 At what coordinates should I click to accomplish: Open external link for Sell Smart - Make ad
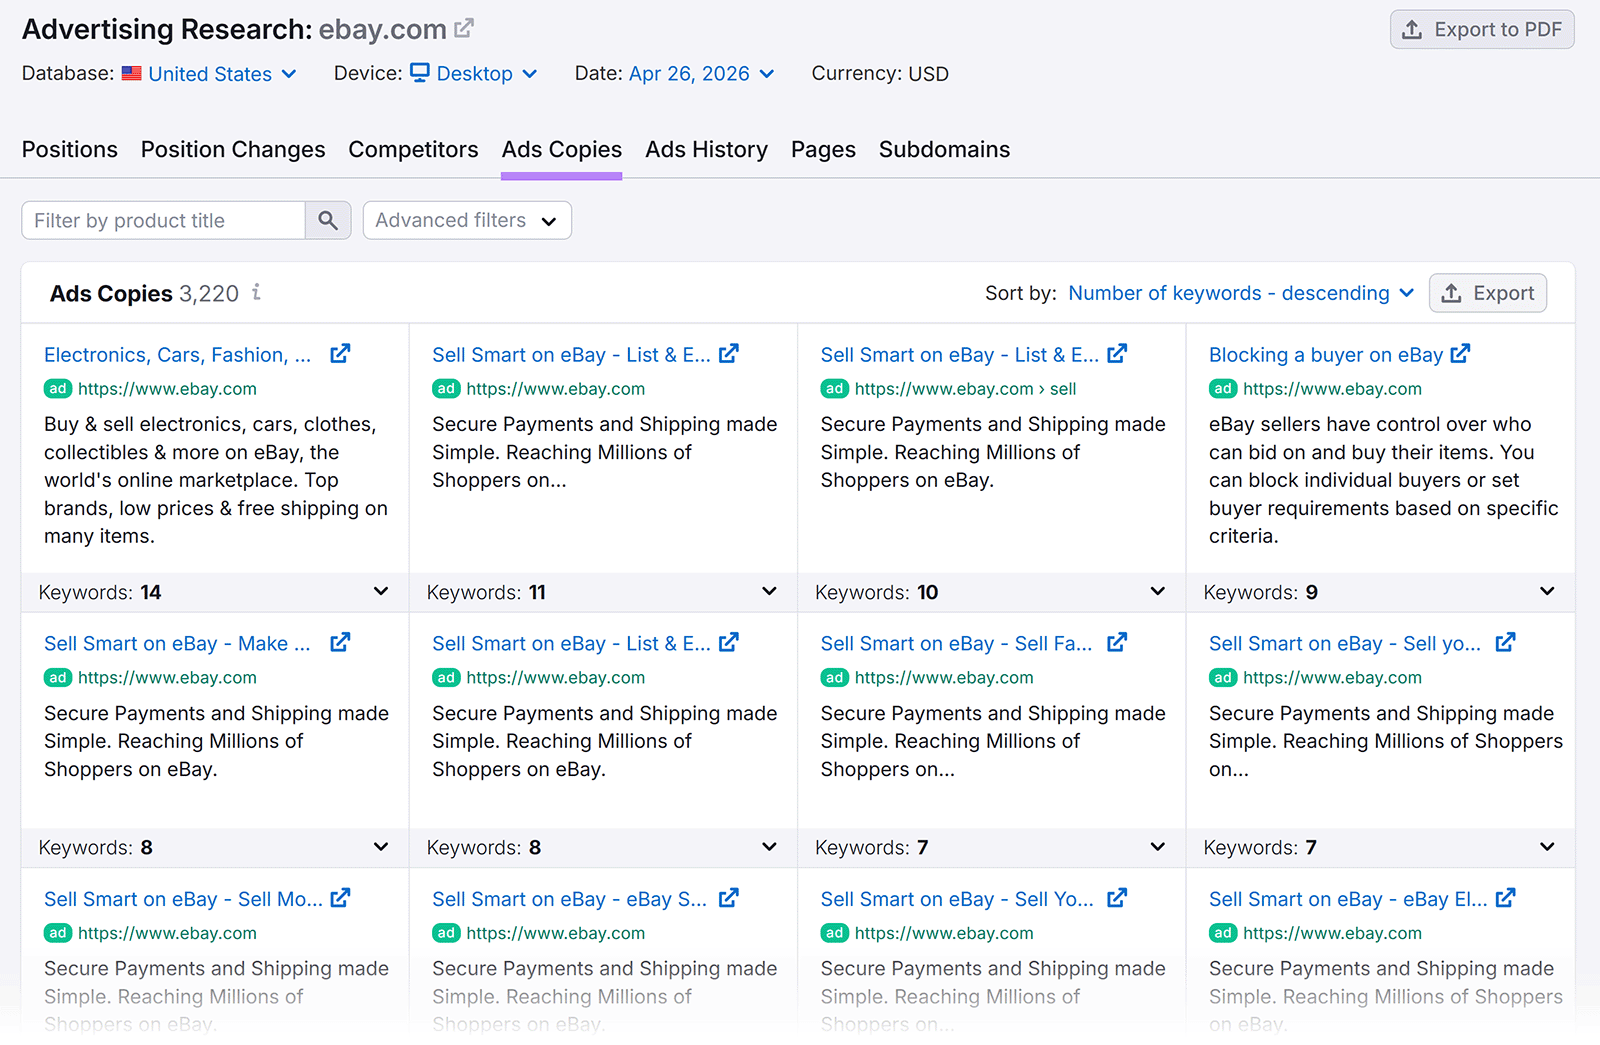click(x=340, y=643)
